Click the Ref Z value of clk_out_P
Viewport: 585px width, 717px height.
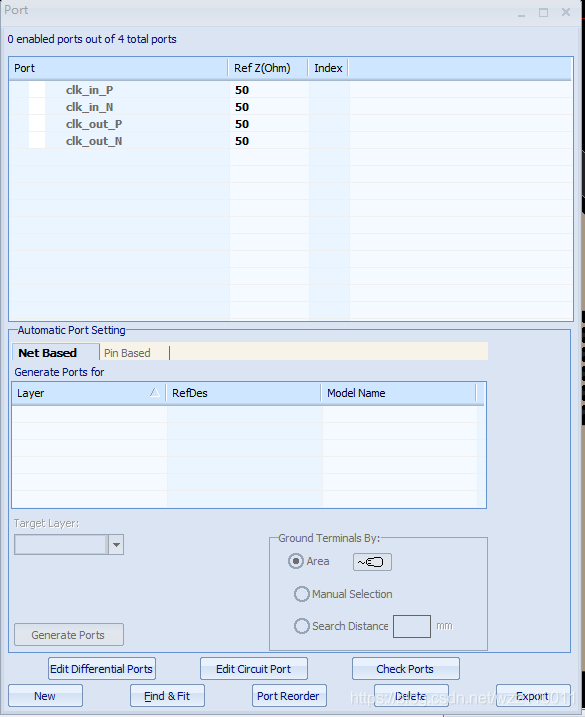242,124
